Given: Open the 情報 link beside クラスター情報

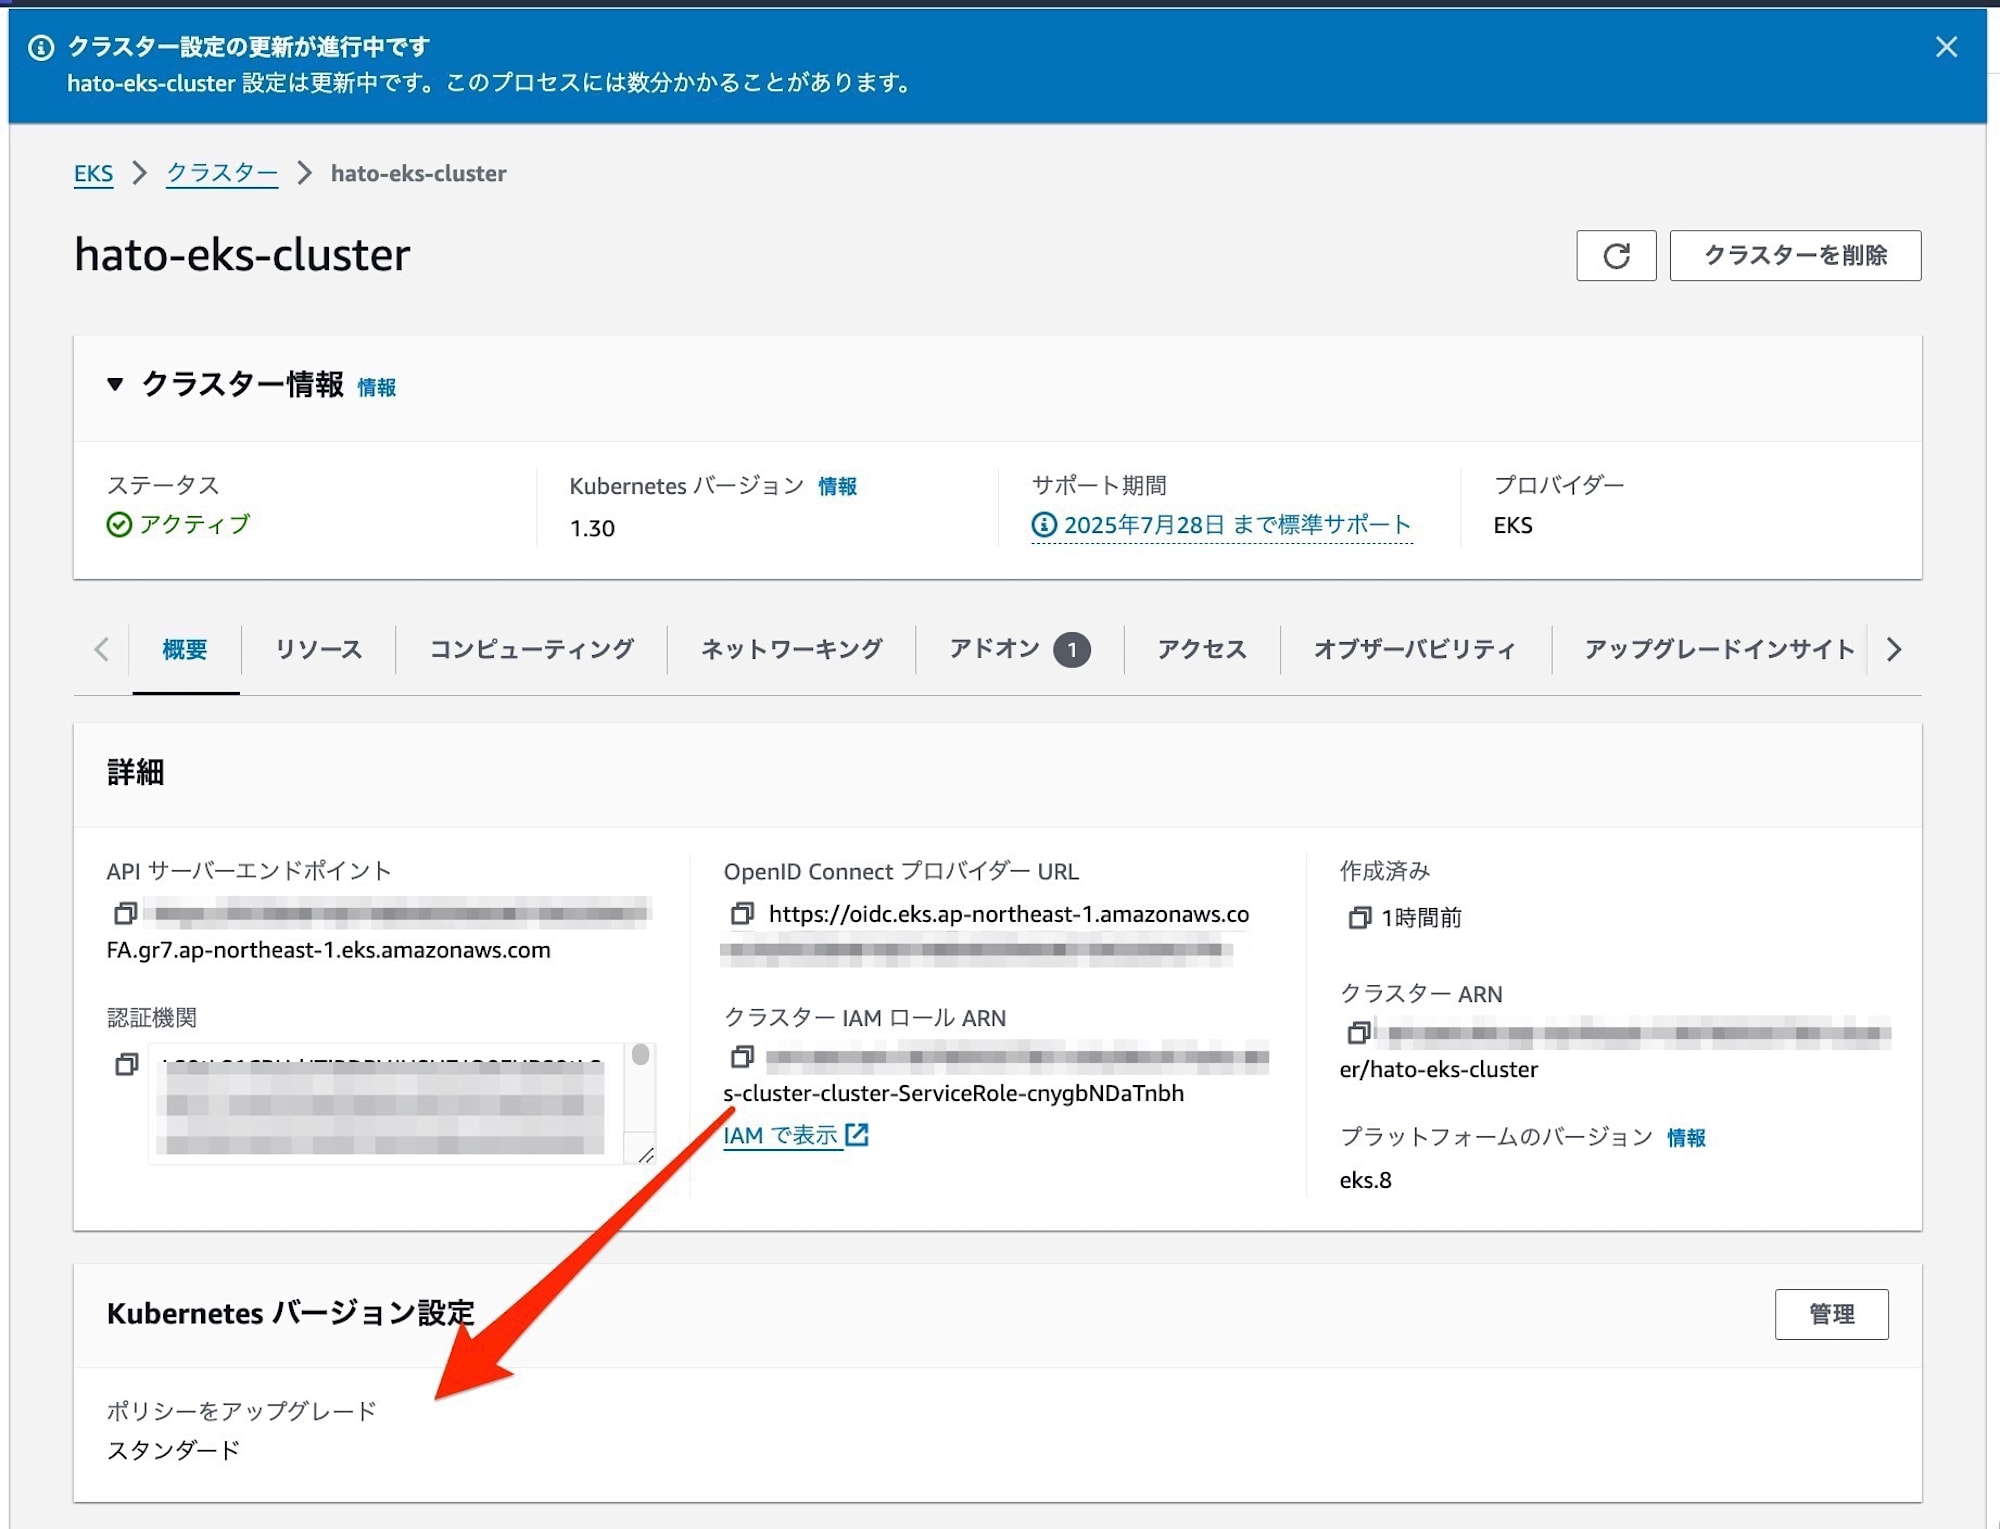Looking at the screenshot, I should pos(377,387).
